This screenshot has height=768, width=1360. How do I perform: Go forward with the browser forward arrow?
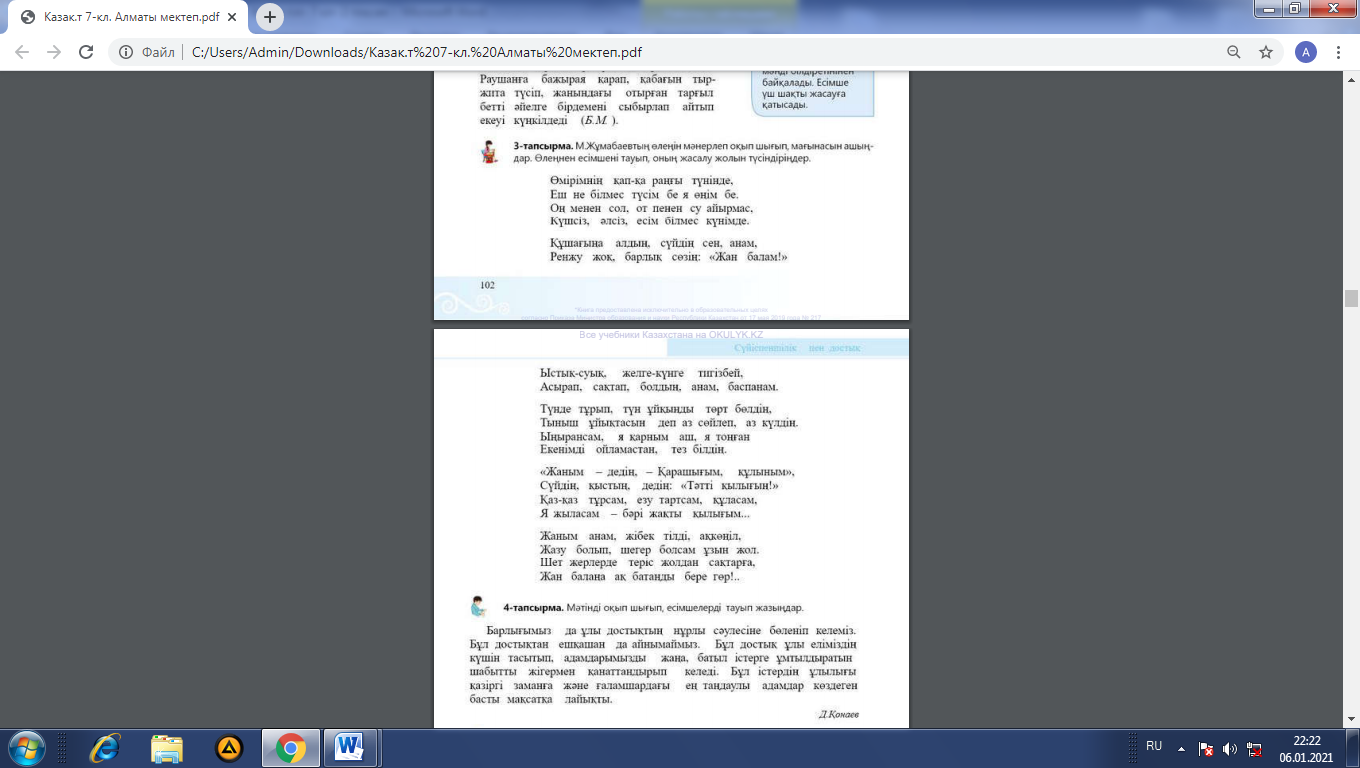tap(54, 52)
